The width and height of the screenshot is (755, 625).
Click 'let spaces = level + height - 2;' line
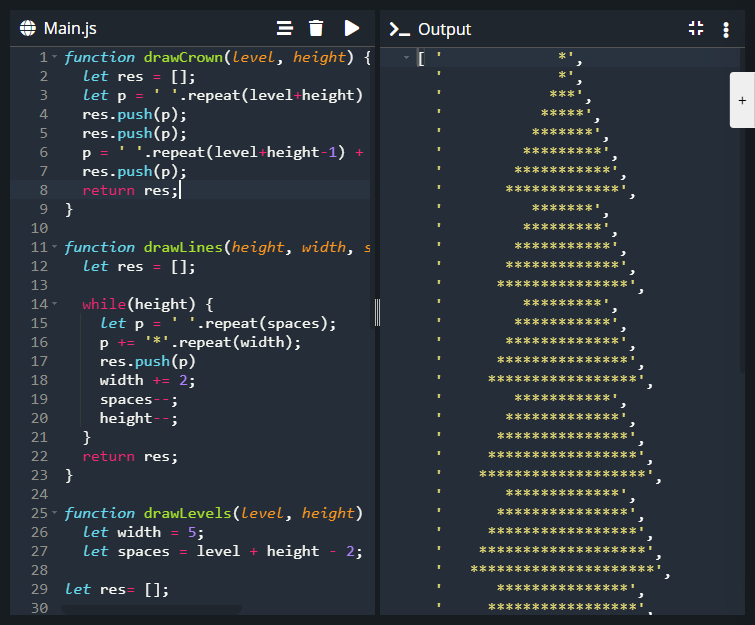[222, 551]
